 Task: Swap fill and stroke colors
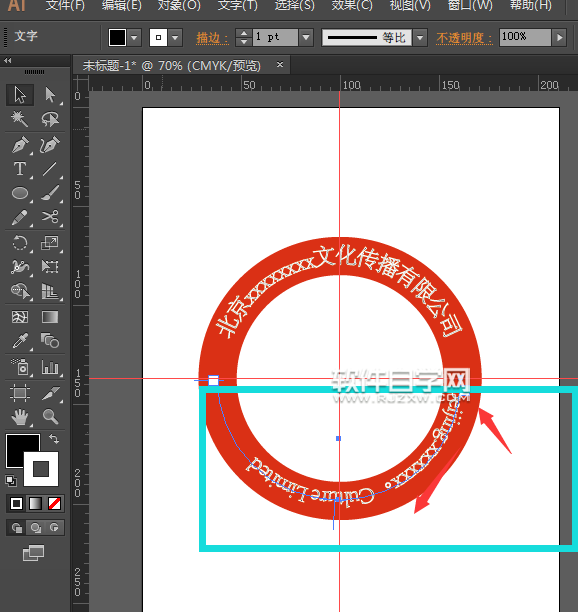pos(54,439)
